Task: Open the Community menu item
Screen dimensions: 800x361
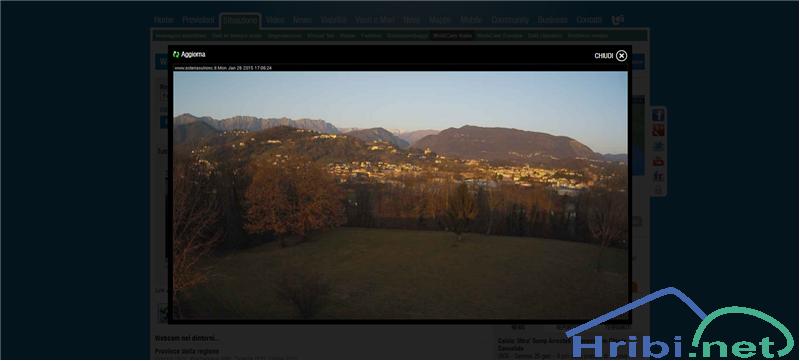Action: (510, 20)
